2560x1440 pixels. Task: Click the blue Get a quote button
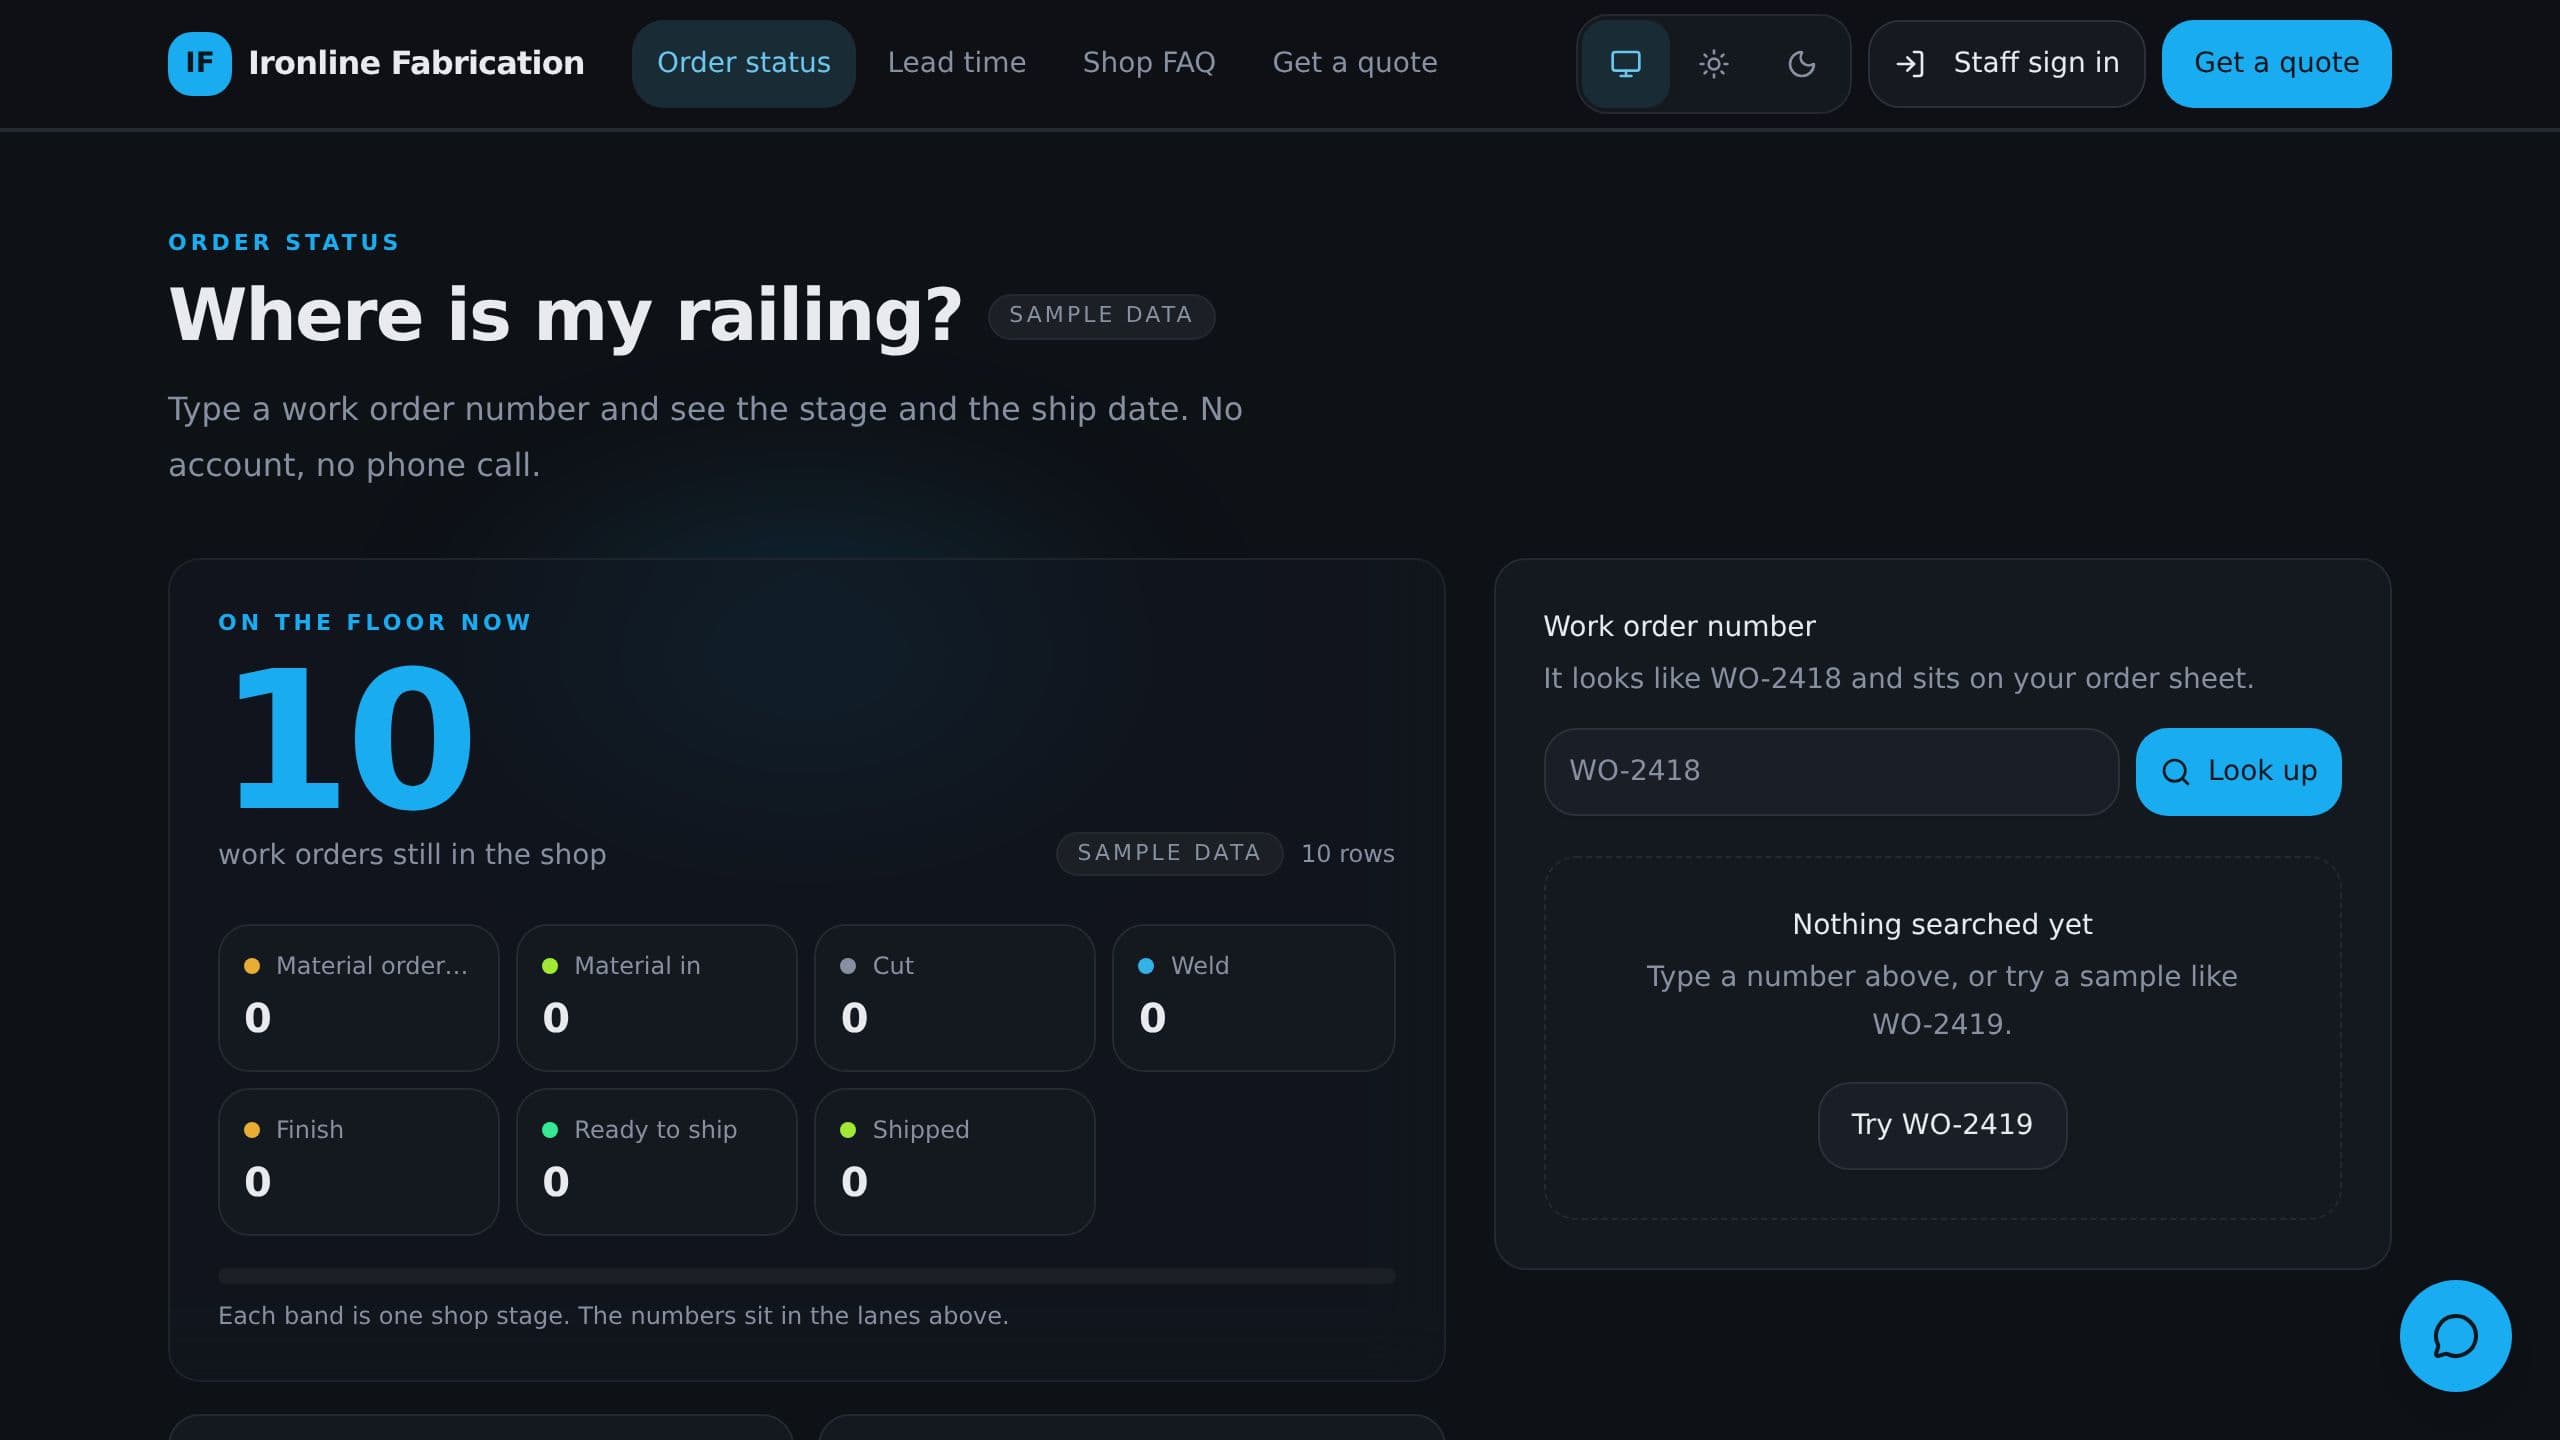2276,64
